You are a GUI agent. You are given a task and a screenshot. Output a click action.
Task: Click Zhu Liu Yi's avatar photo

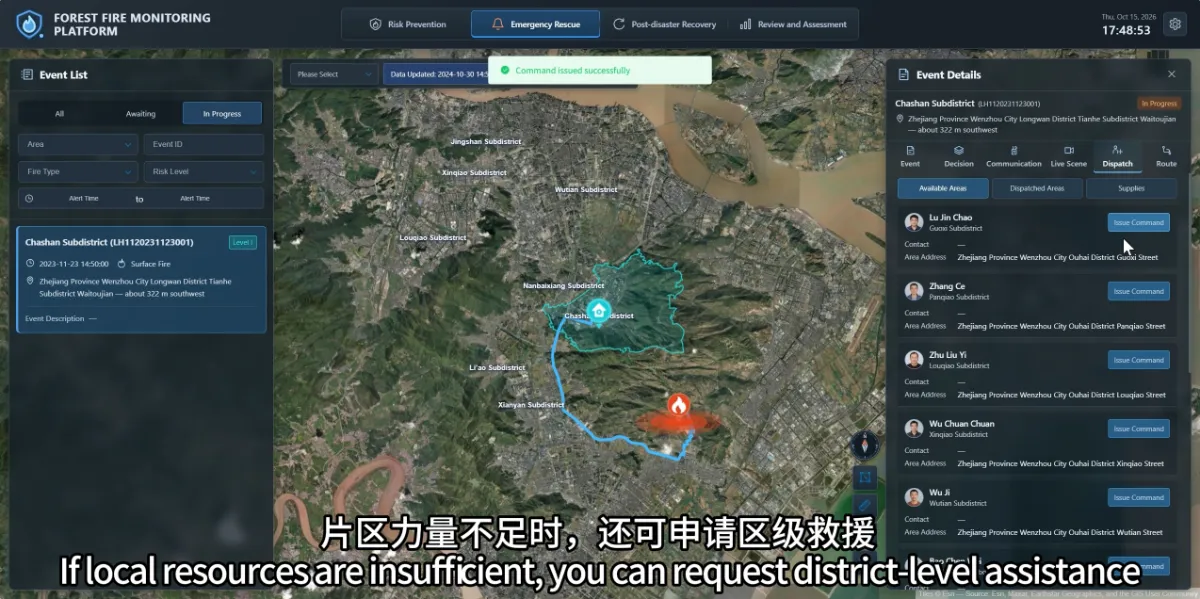click(x=914, y=360)
